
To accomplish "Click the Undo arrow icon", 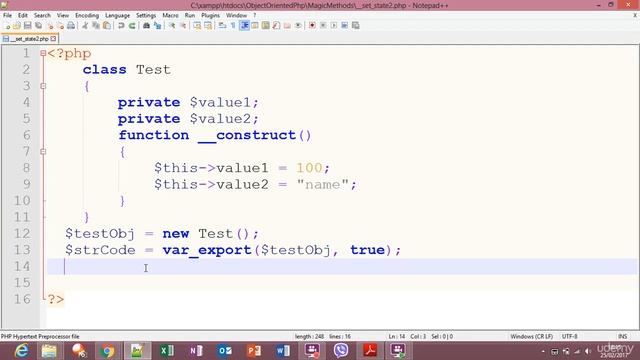I will click(121, 26).
